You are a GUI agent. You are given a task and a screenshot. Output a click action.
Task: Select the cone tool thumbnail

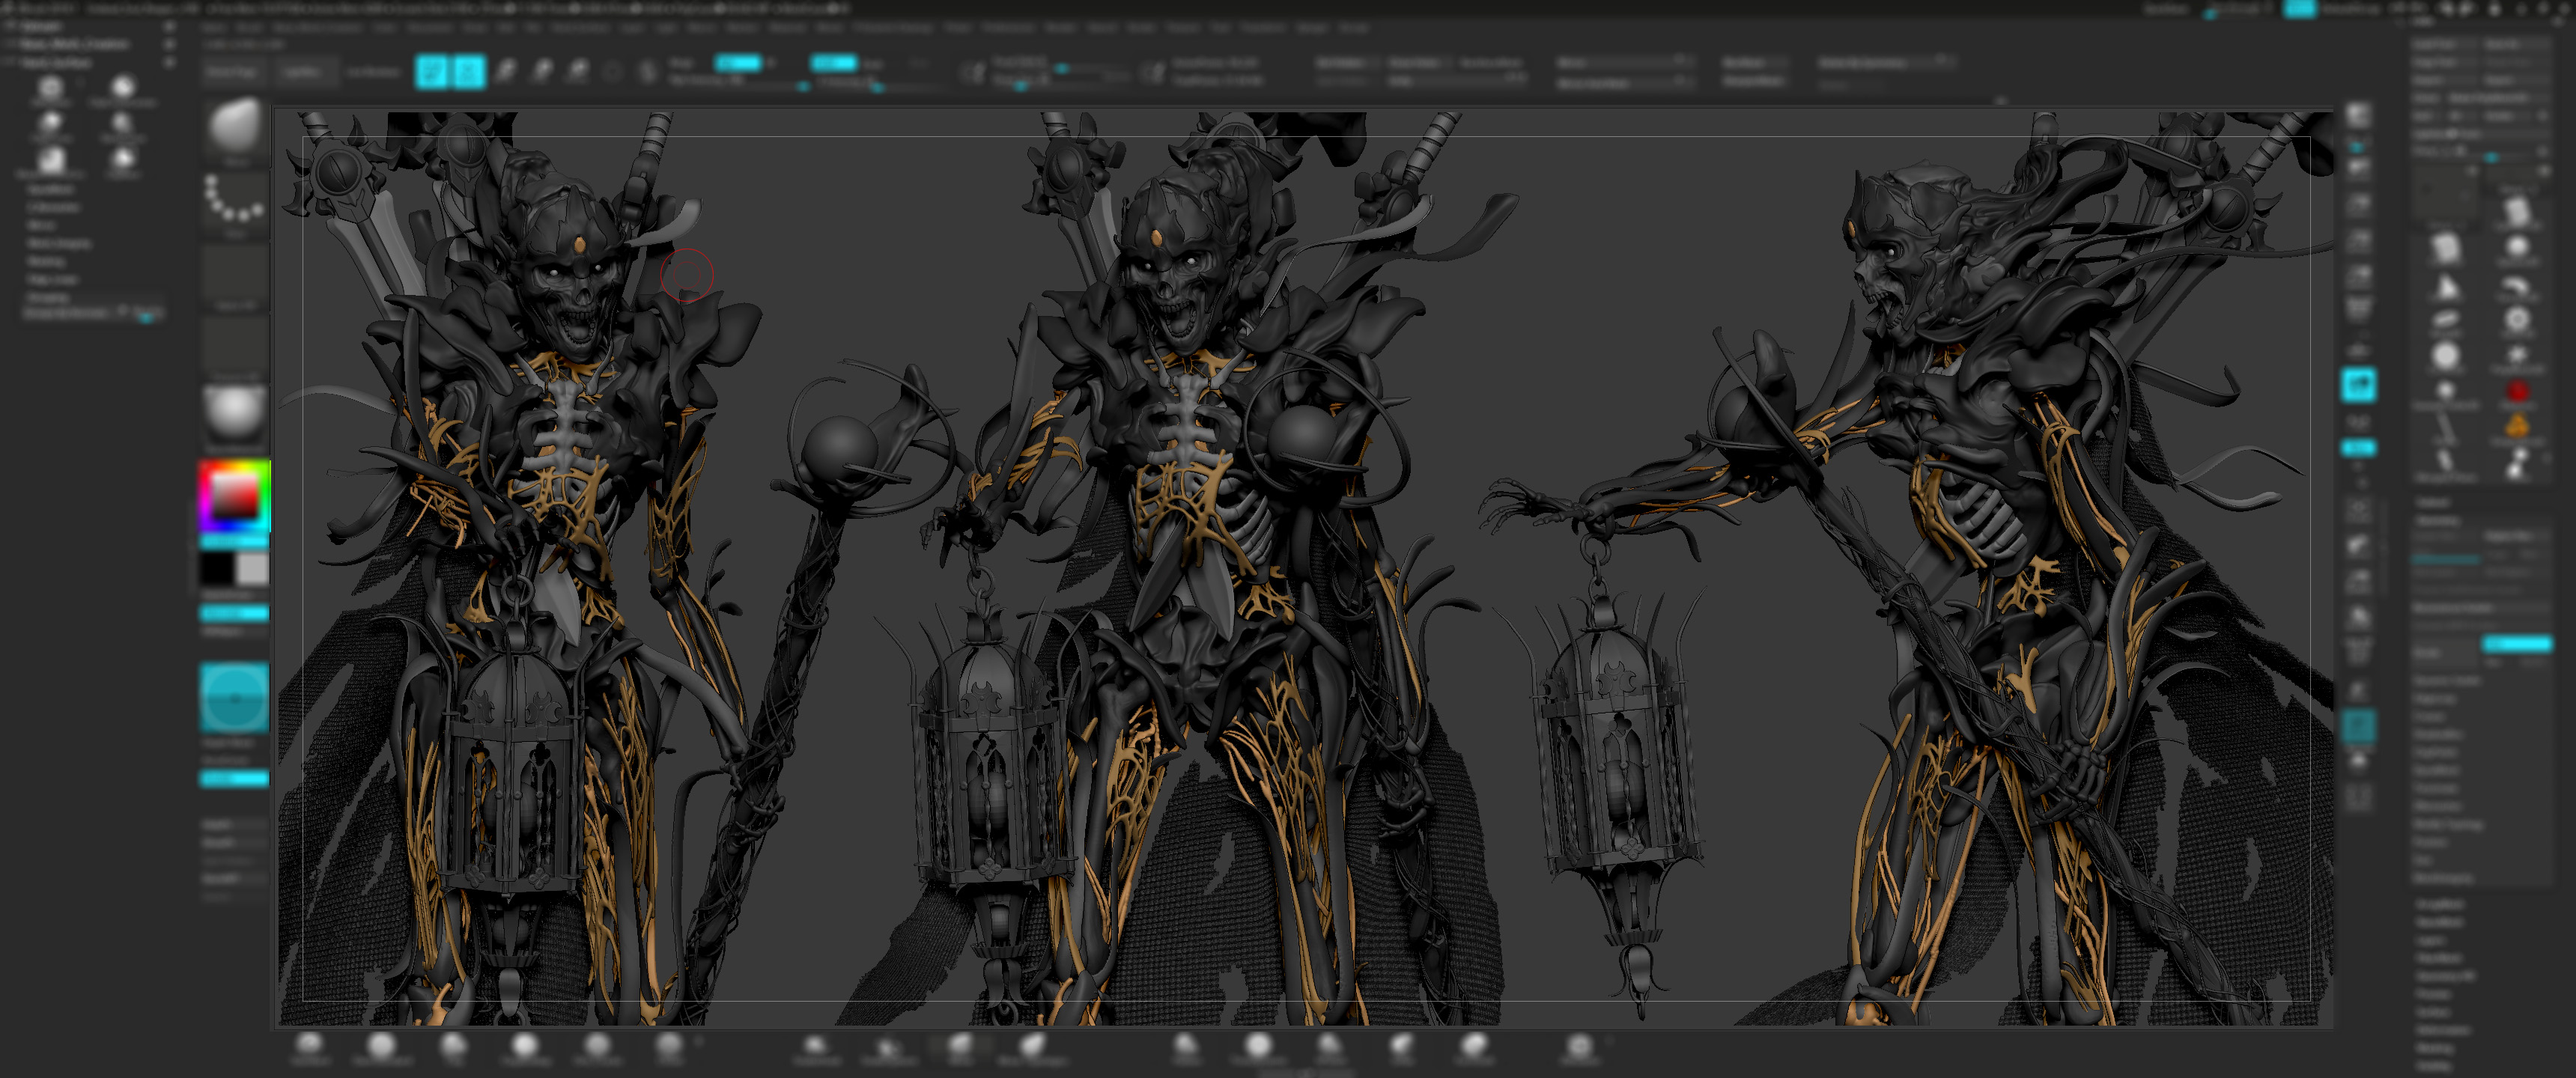click(x=2446, y=288)
